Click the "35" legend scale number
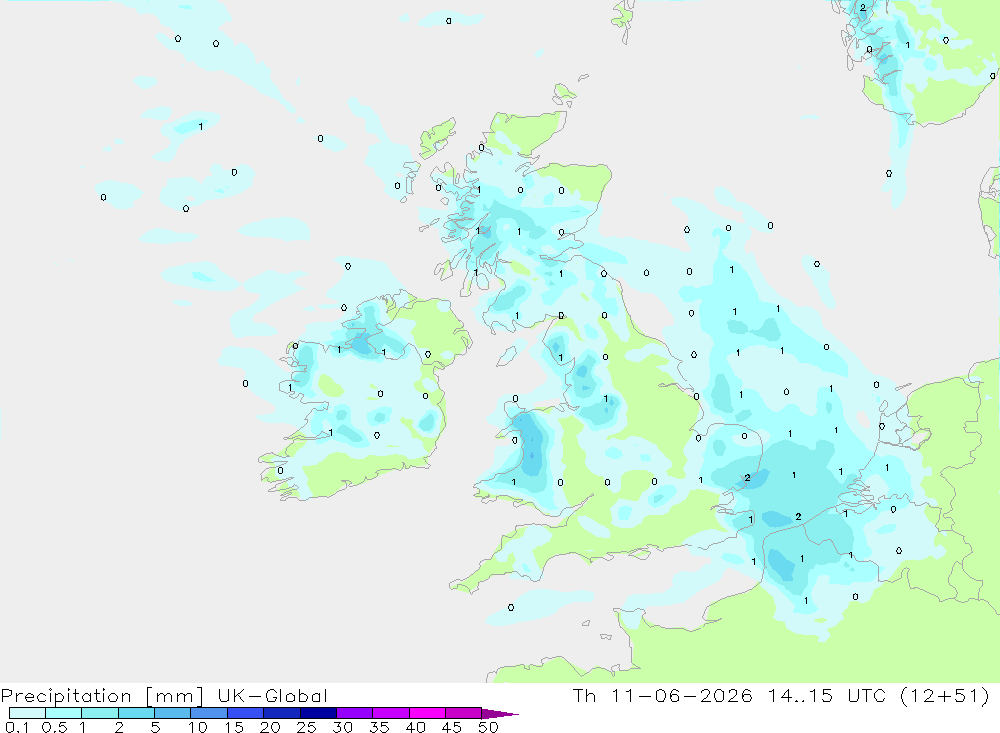Image resolution: width=1000 pixels, height=733 pixels. click(x=379, y=727)
